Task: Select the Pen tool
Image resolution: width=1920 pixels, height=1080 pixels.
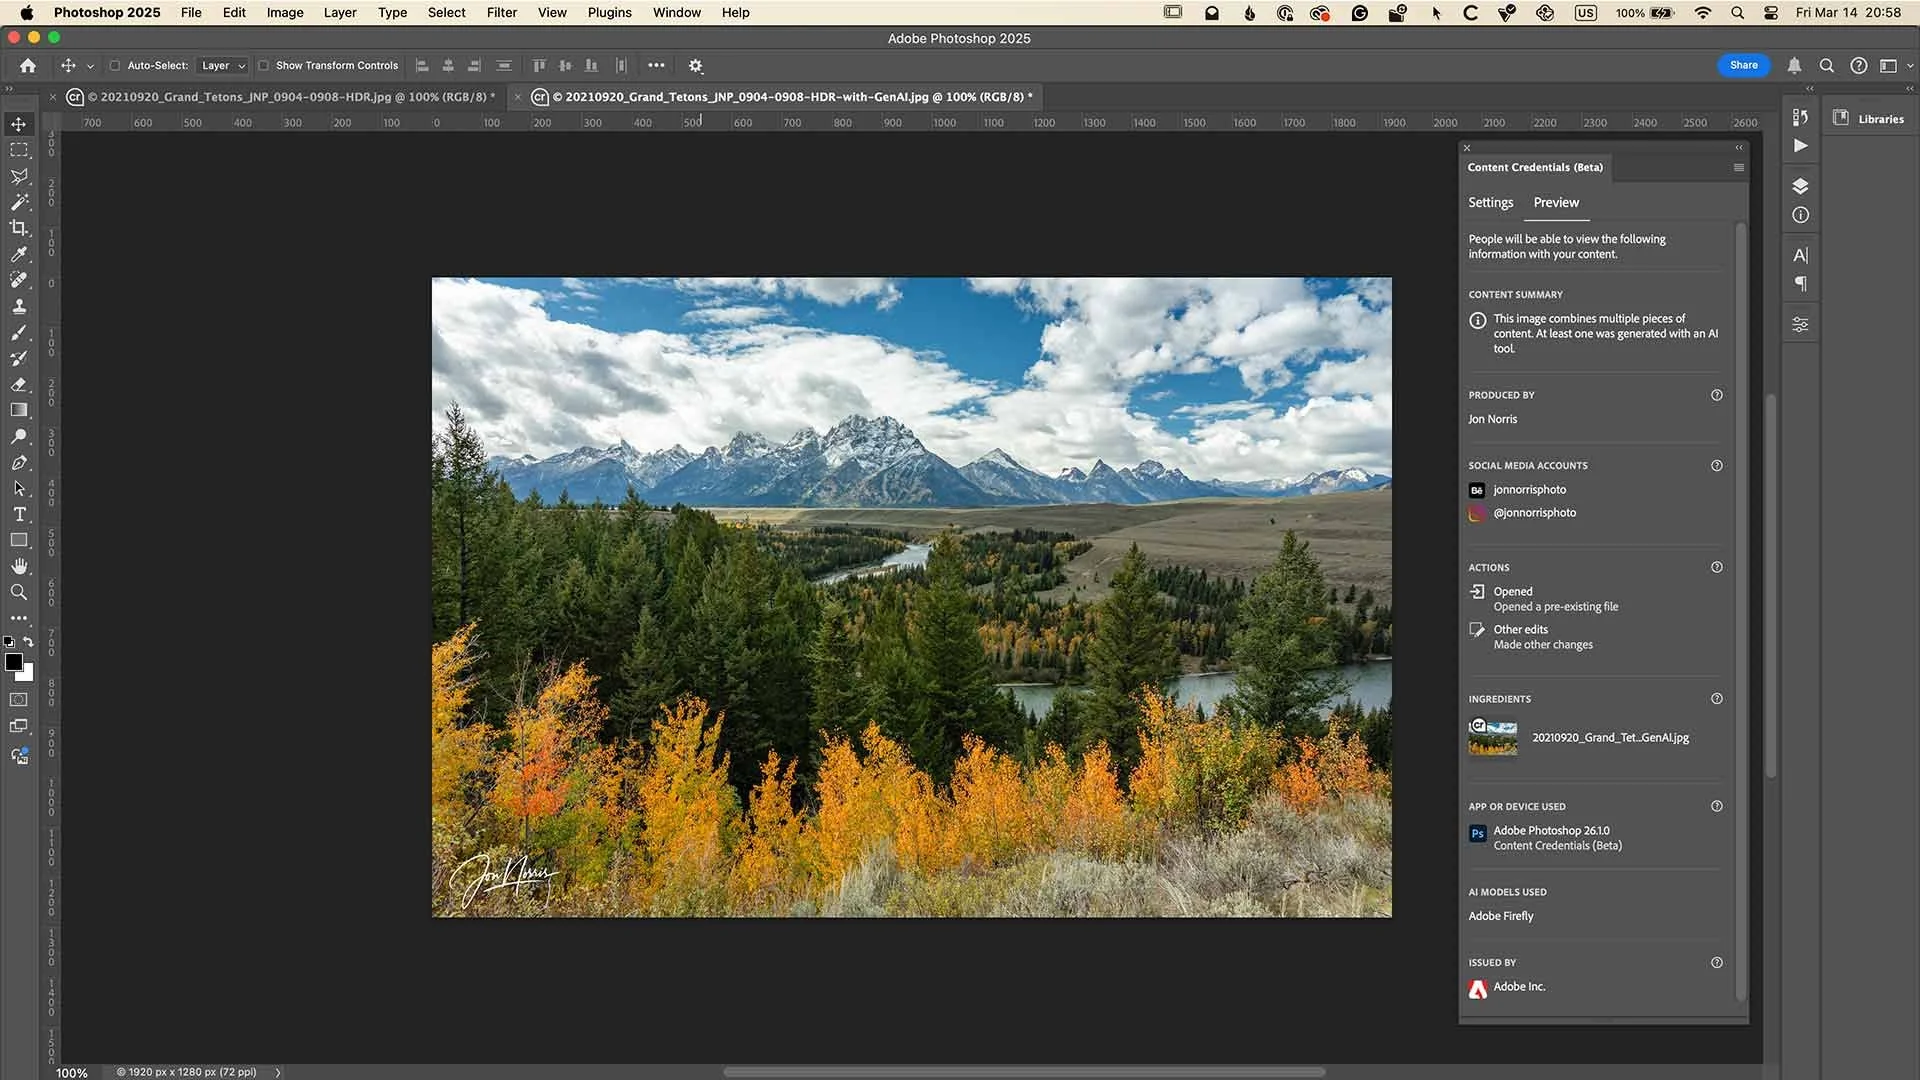Action: [x=19, y=463]
